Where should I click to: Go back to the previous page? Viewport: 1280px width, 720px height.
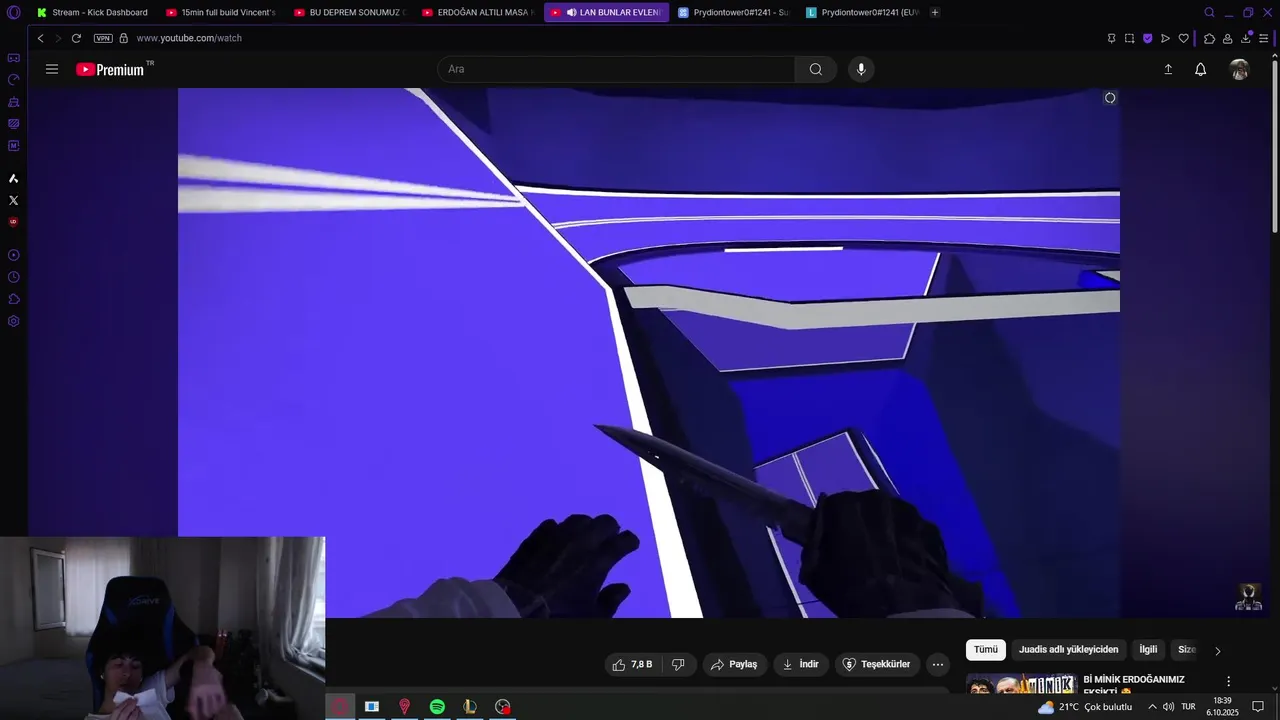(x=40, y=38)
